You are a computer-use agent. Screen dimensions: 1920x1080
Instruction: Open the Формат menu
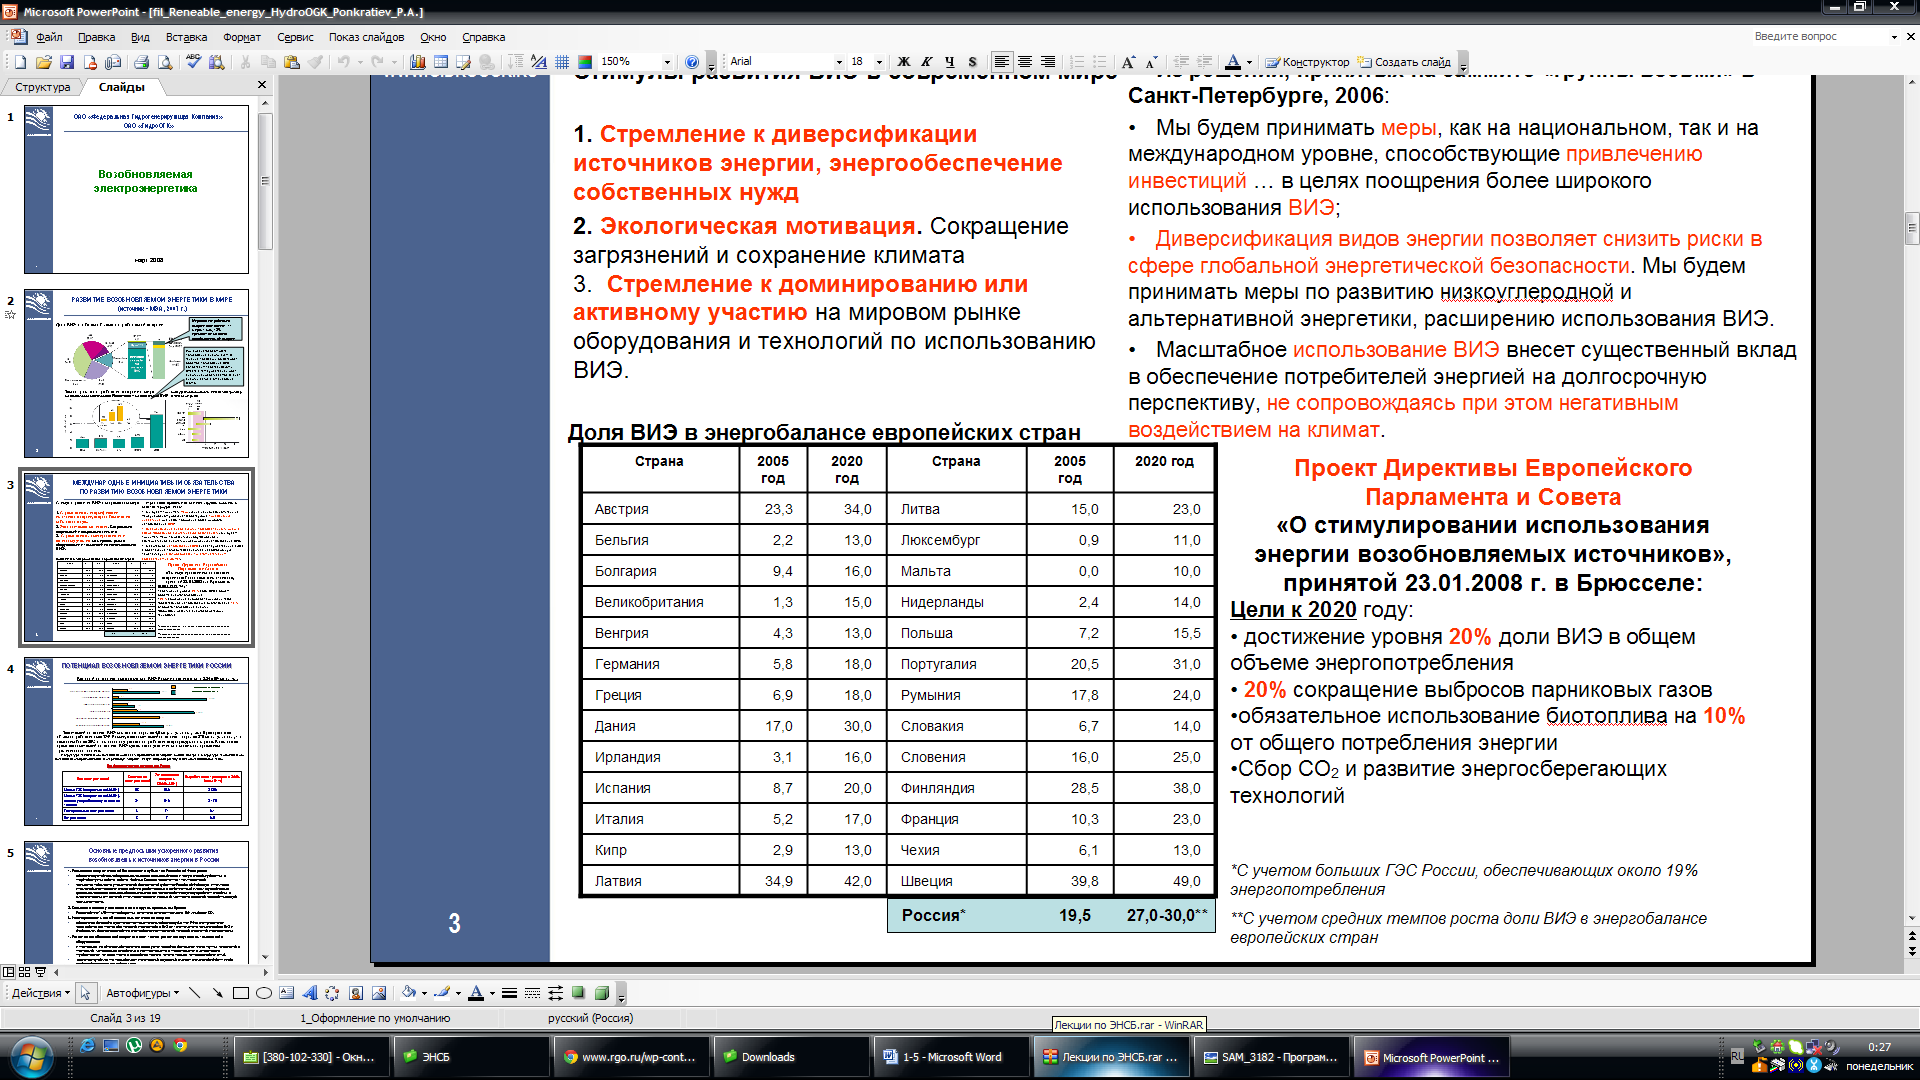point(241,37)
